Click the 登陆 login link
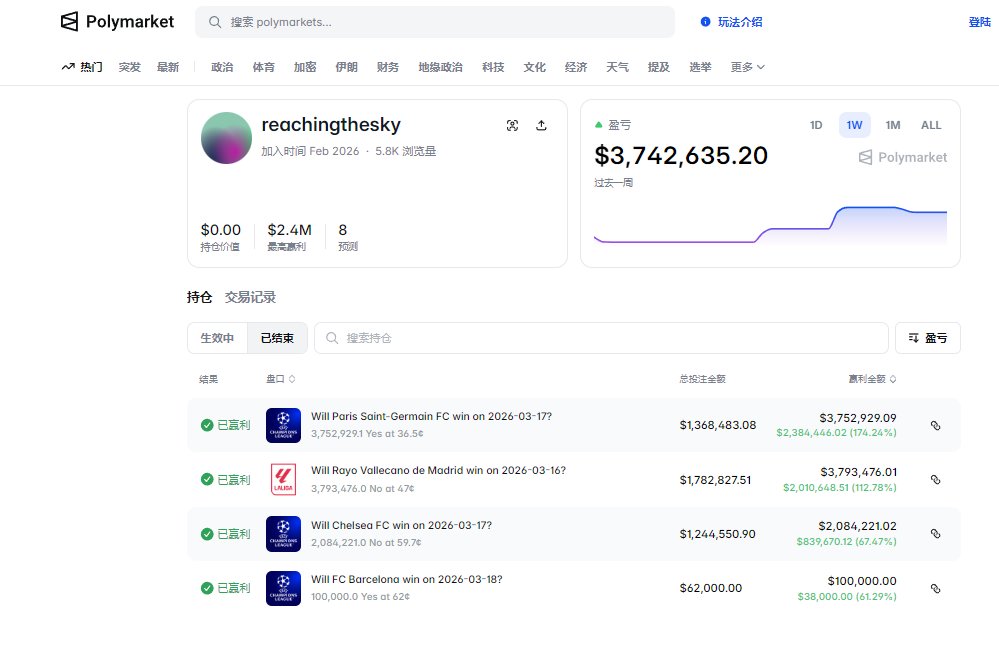999x648 pixels. (x=980, y=22)
